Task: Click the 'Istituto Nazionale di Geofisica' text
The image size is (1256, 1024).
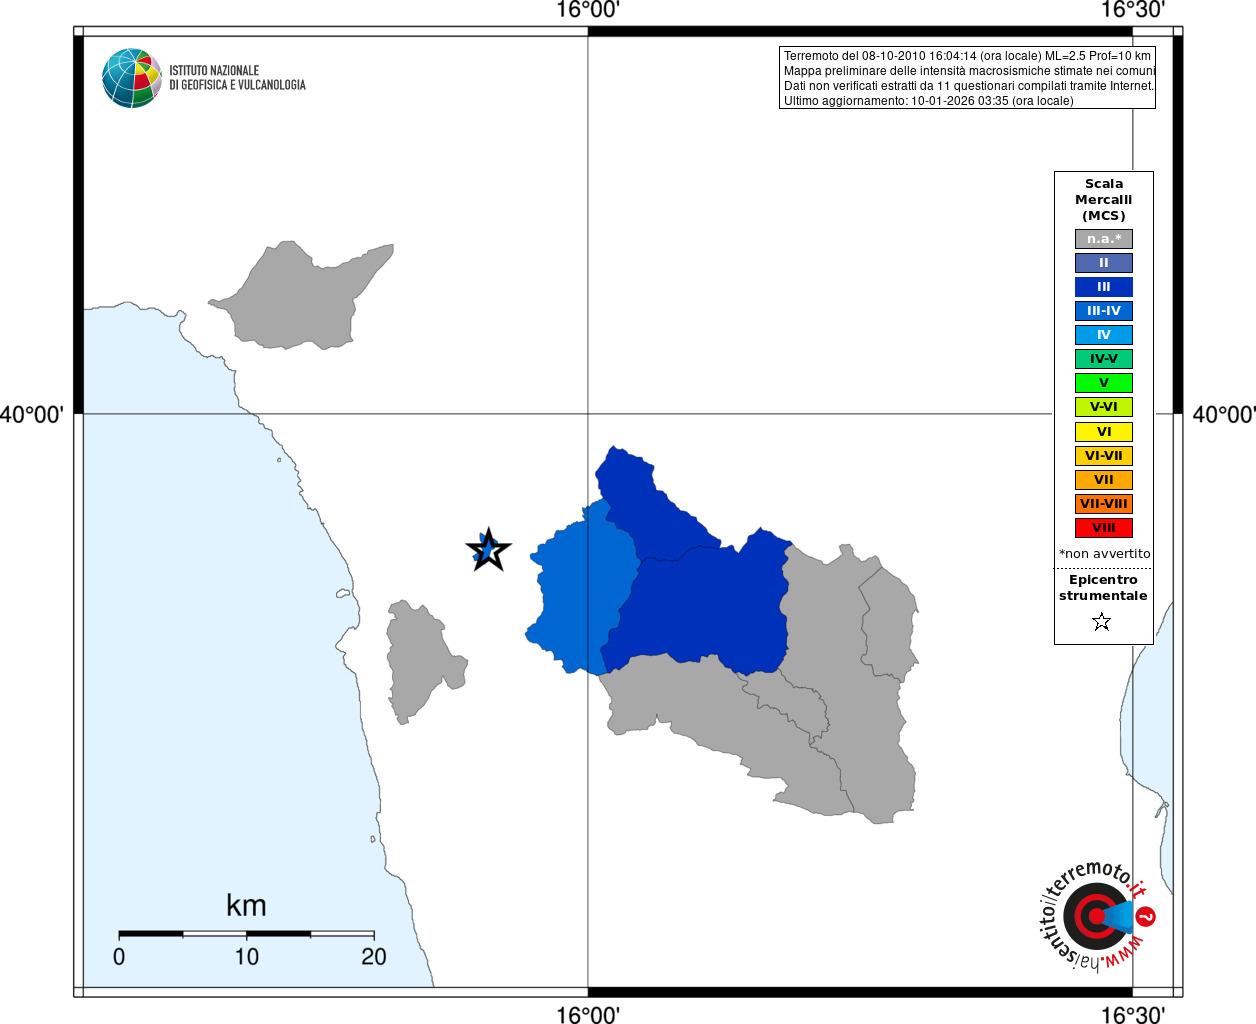Action: coord(237,78)
